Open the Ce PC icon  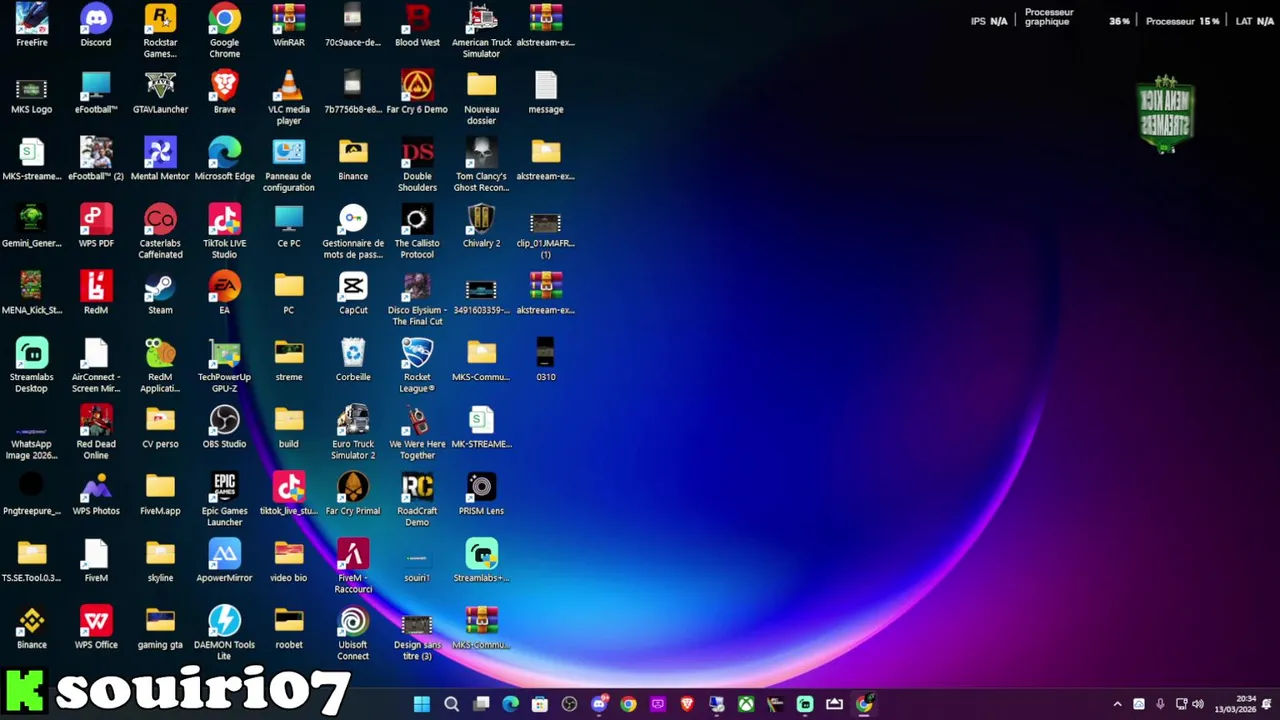click(289, 226)
